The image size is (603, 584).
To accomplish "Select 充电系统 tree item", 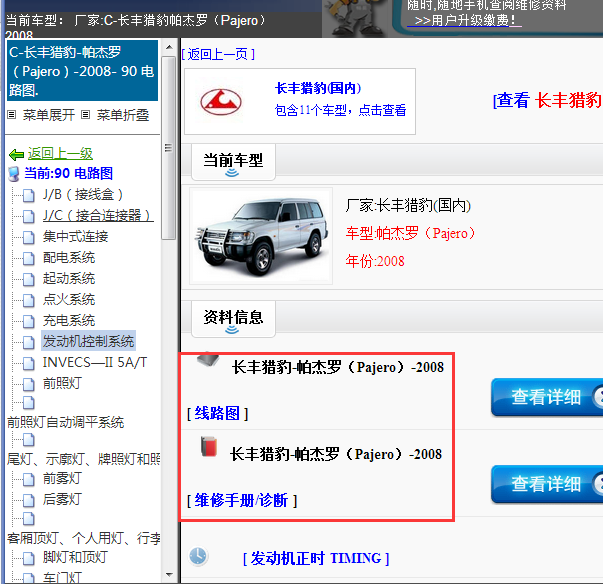I will click(x=69, y=321).
